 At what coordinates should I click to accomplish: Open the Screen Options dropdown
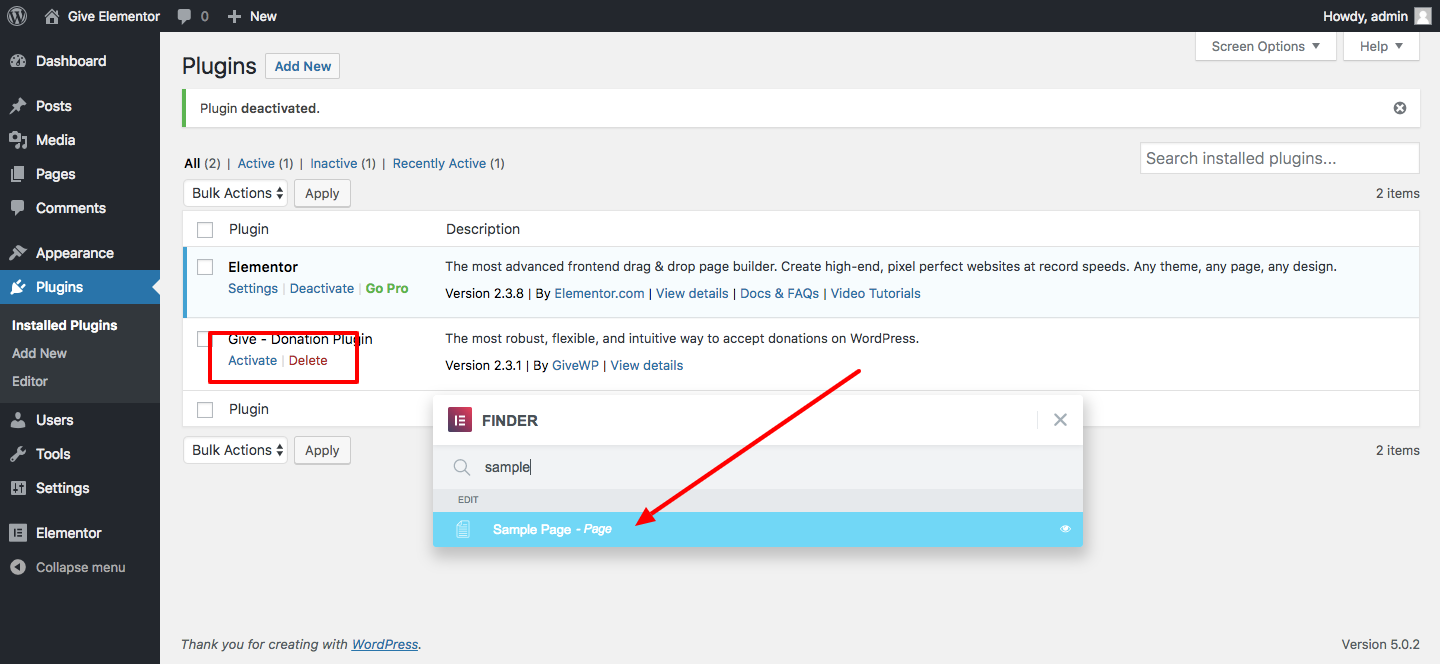point(1264,46)
